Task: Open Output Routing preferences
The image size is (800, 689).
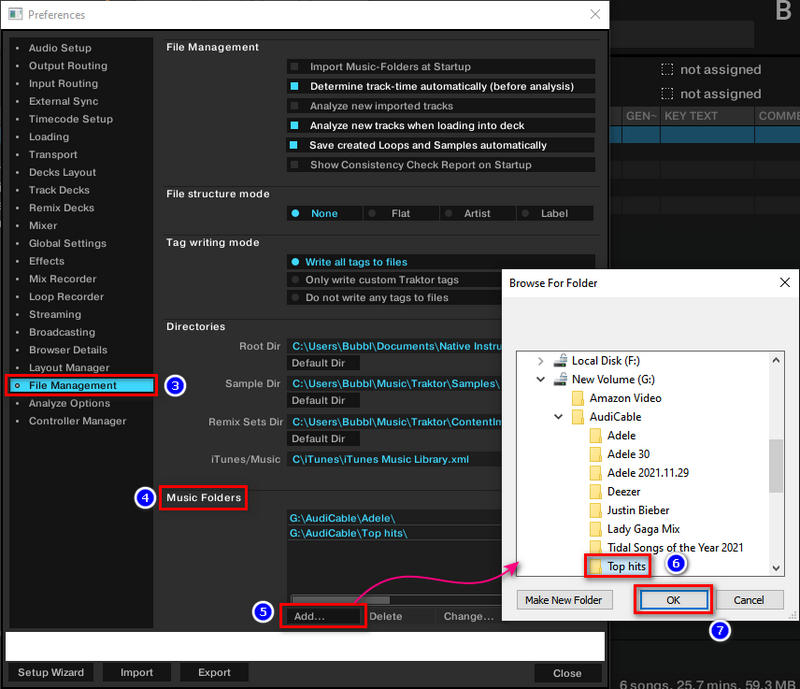Action: (x=68, y=66)
